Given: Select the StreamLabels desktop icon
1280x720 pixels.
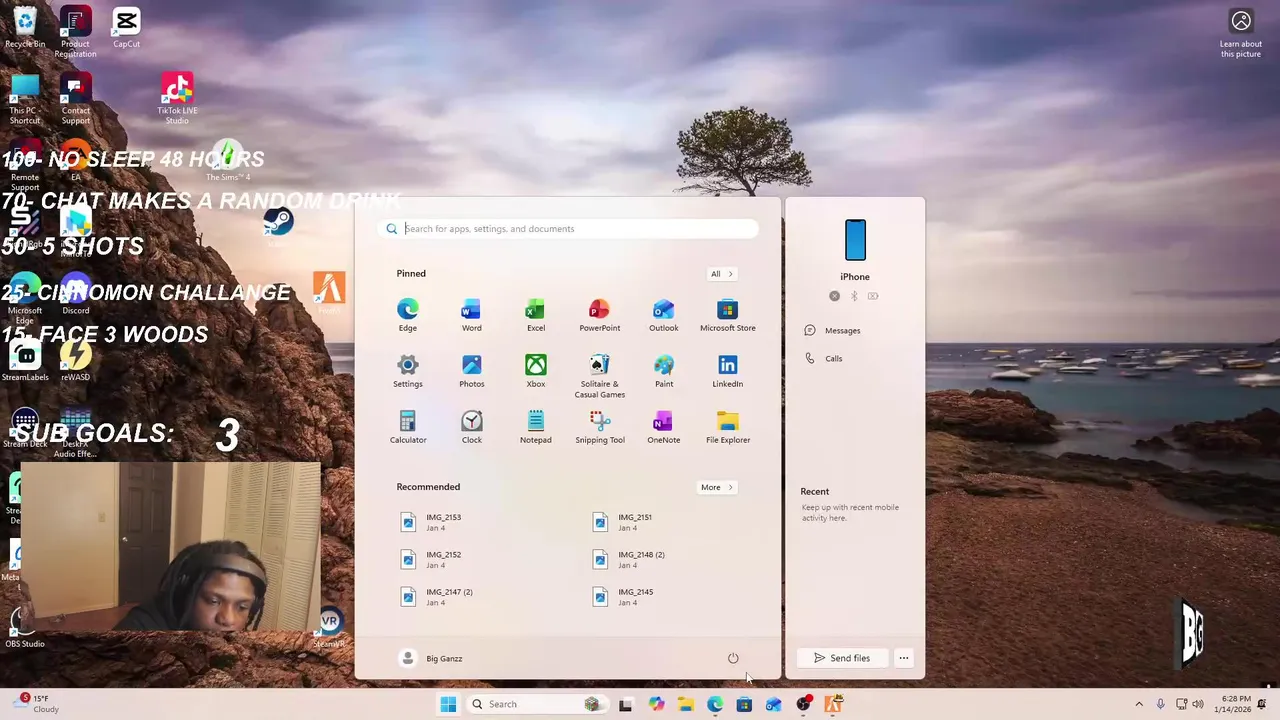Looking at the screenshot, I should [25, 361].
